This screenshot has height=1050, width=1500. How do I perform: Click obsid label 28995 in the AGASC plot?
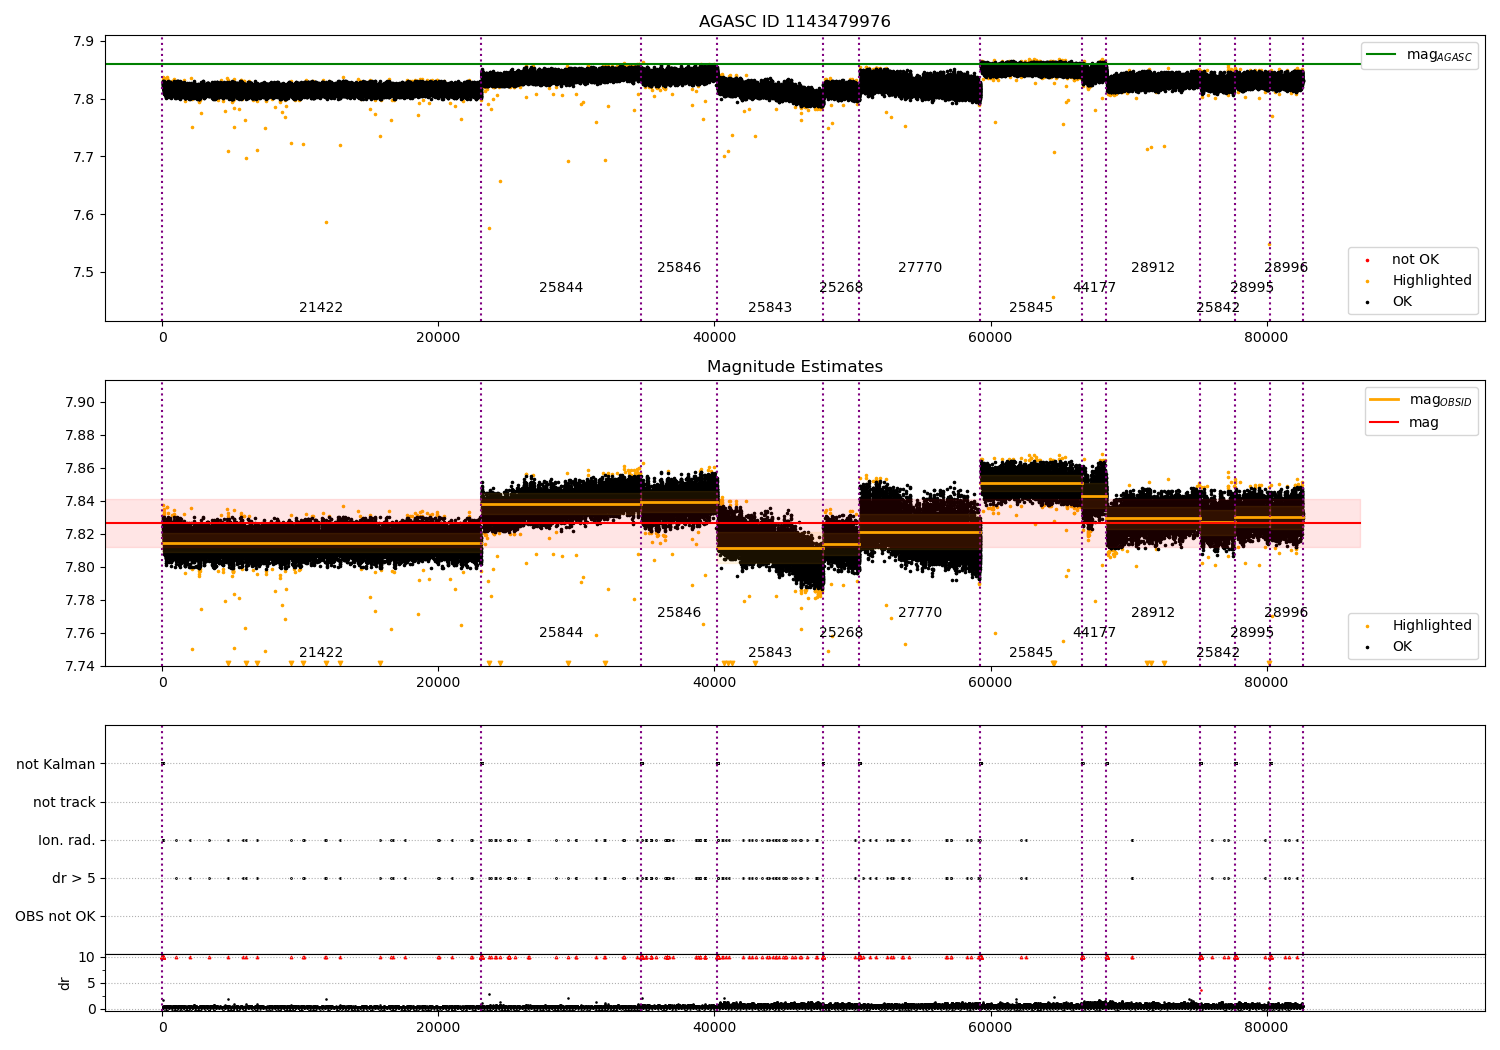tap(1252, 288)
